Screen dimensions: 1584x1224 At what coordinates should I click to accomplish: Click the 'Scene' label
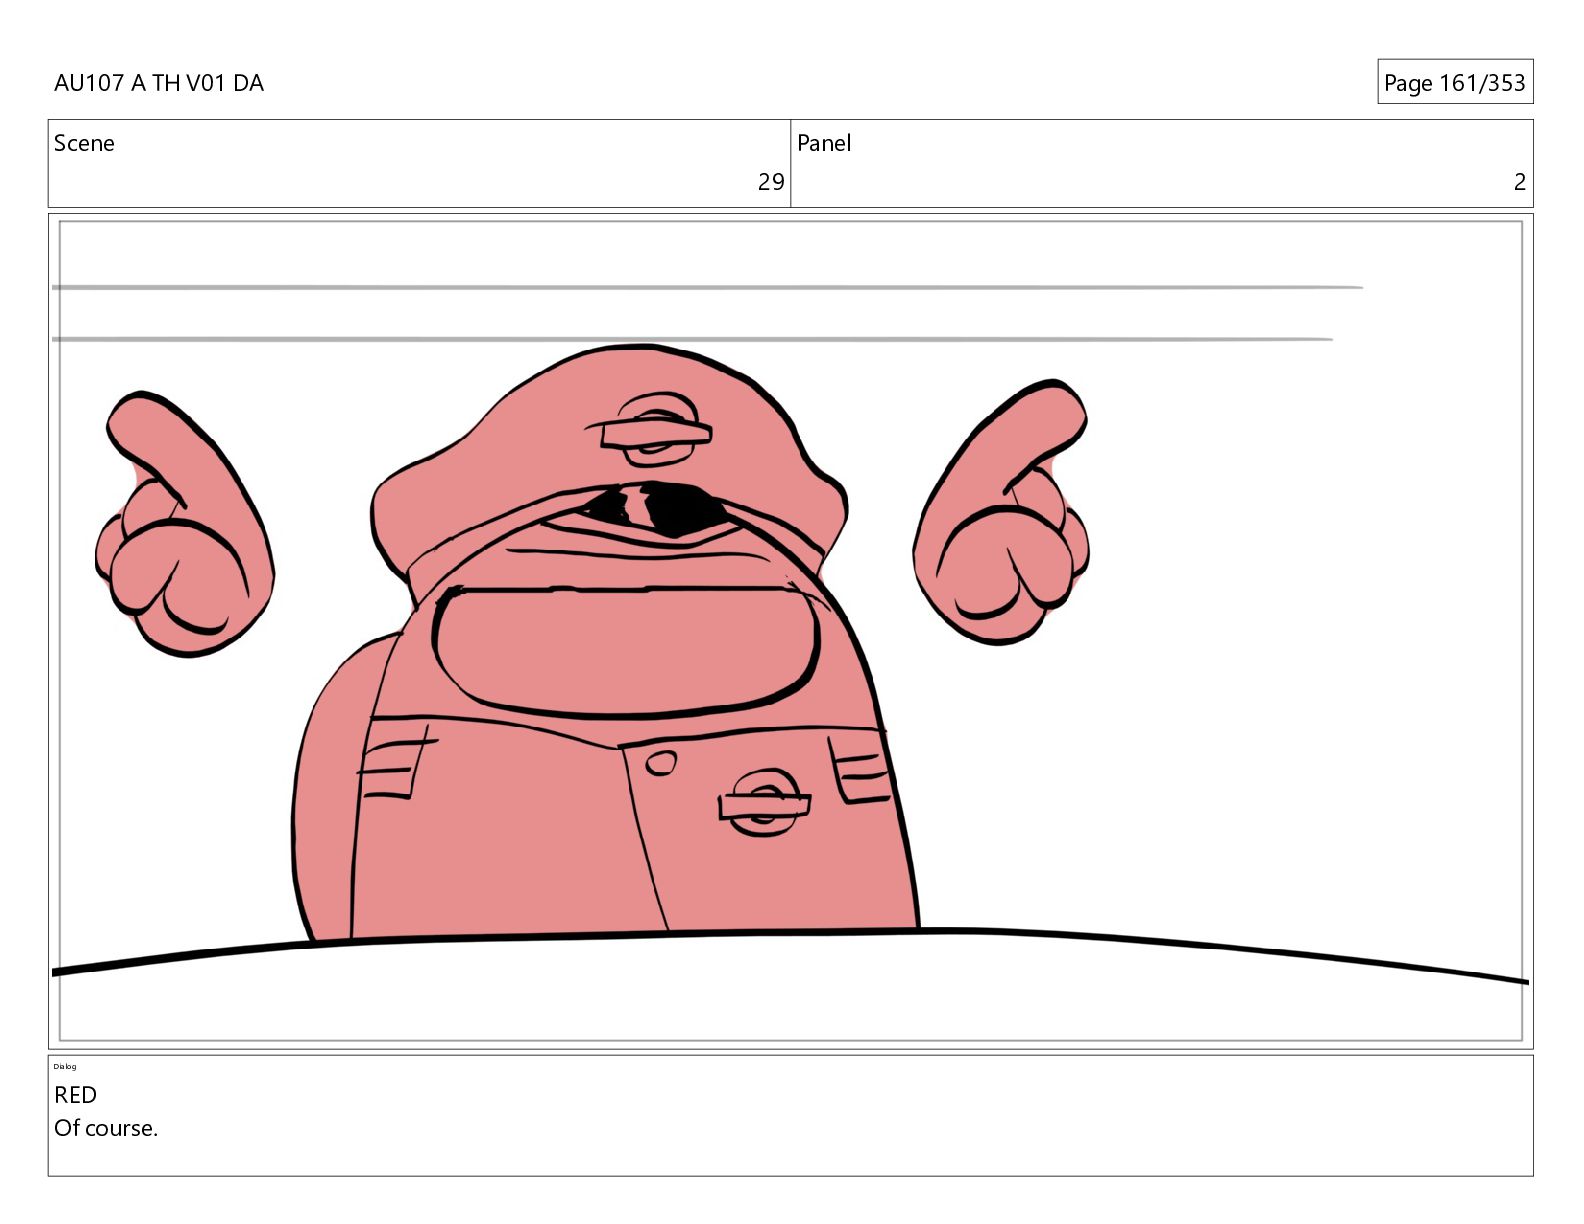[84, 143]
